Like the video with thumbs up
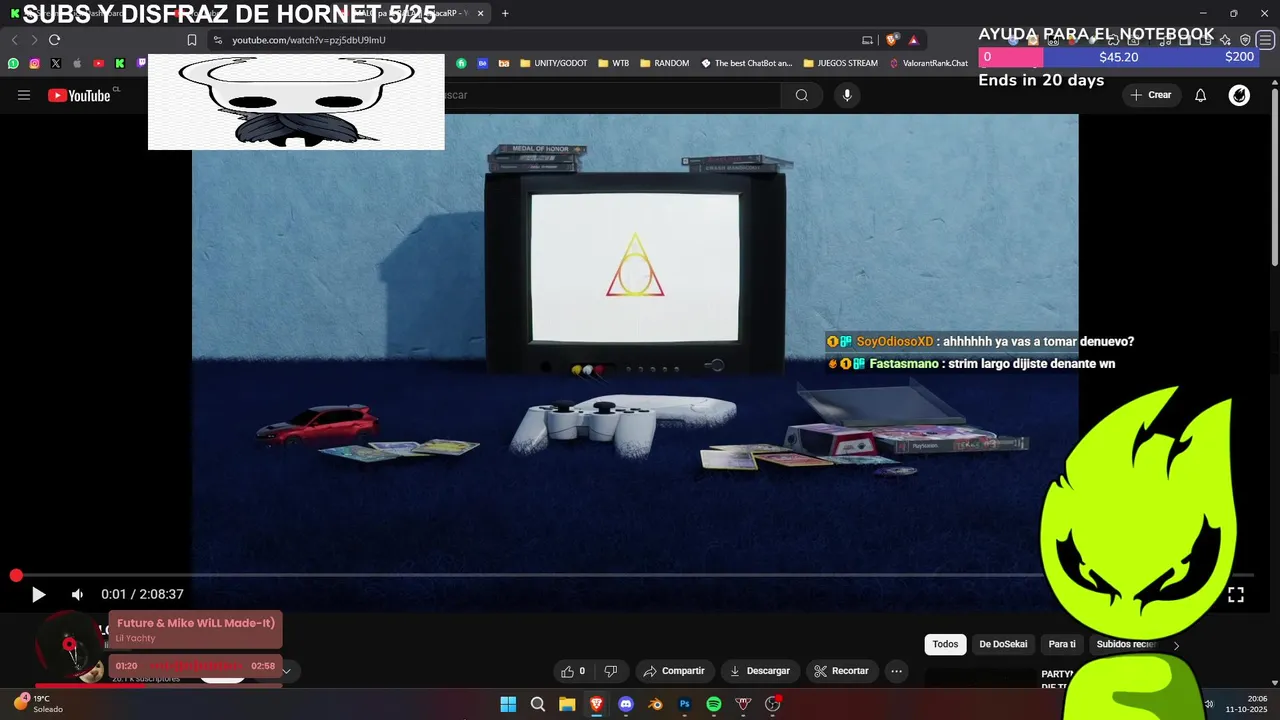 (x=574, y=671)
